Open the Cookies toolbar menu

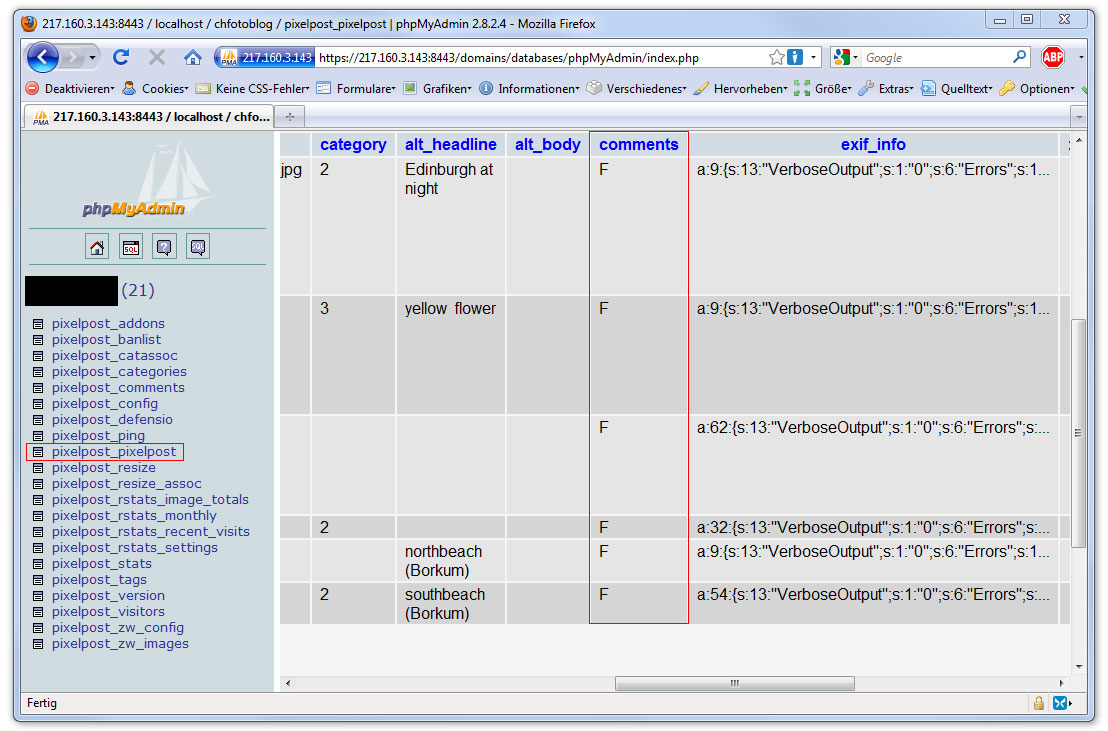coord(155,88)
